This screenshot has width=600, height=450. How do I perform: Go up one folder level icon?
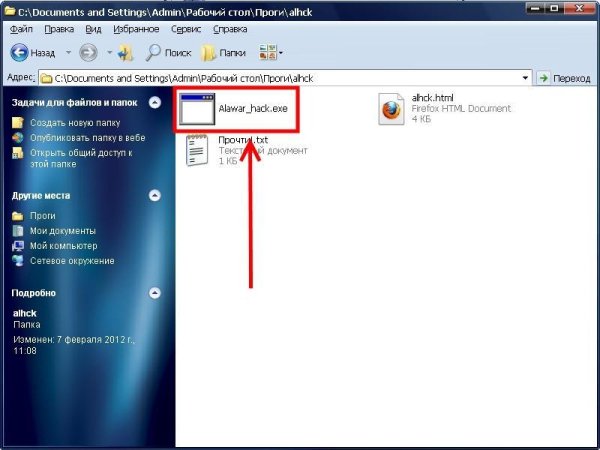126,52
